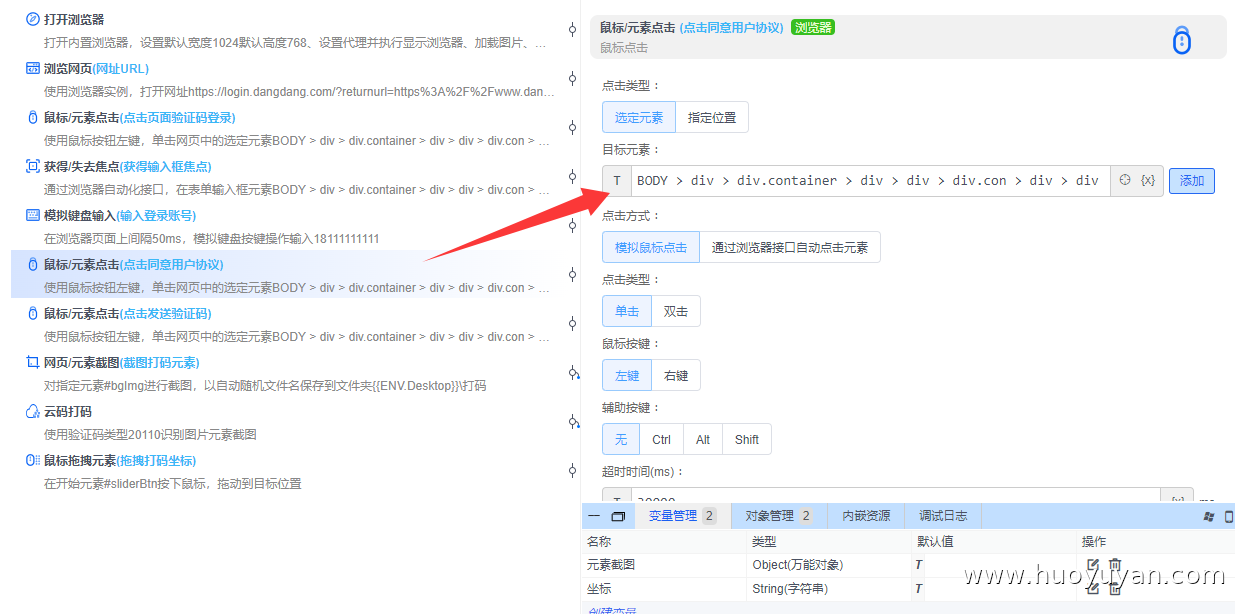Click the mouse icon beside 点击发送验证码

pyautogui.click(x=33, y=313)
